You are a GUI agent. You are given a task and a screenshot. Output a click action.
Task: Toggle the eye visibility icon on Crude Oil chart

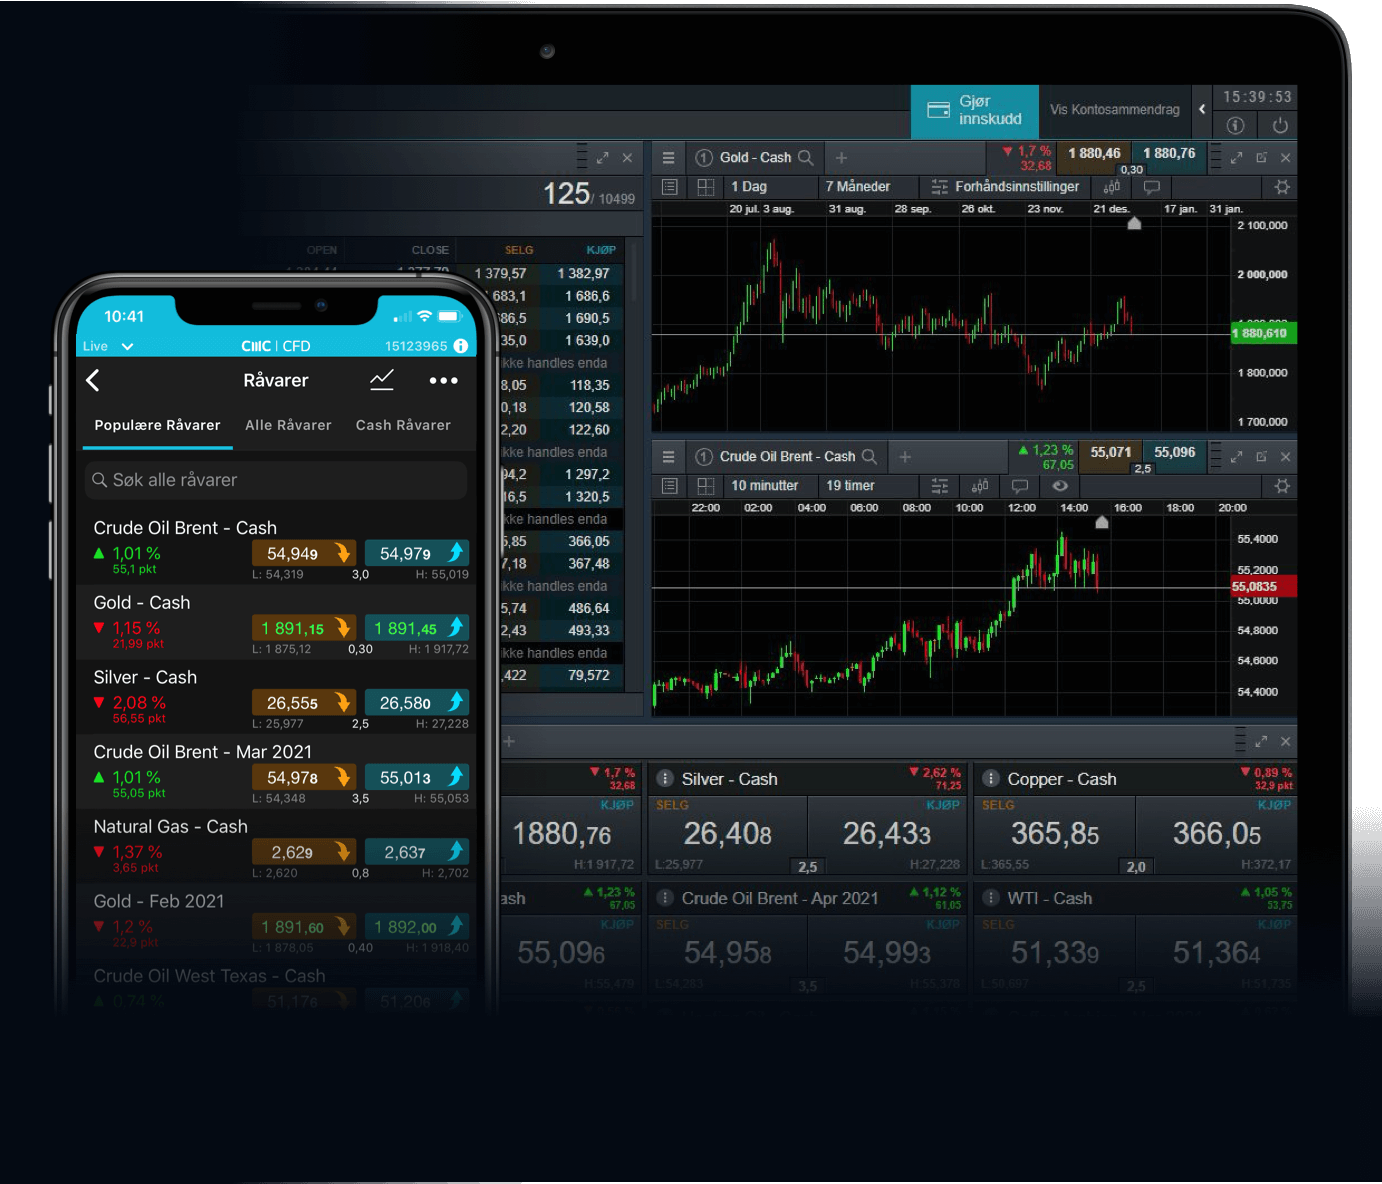[1060, 486]
